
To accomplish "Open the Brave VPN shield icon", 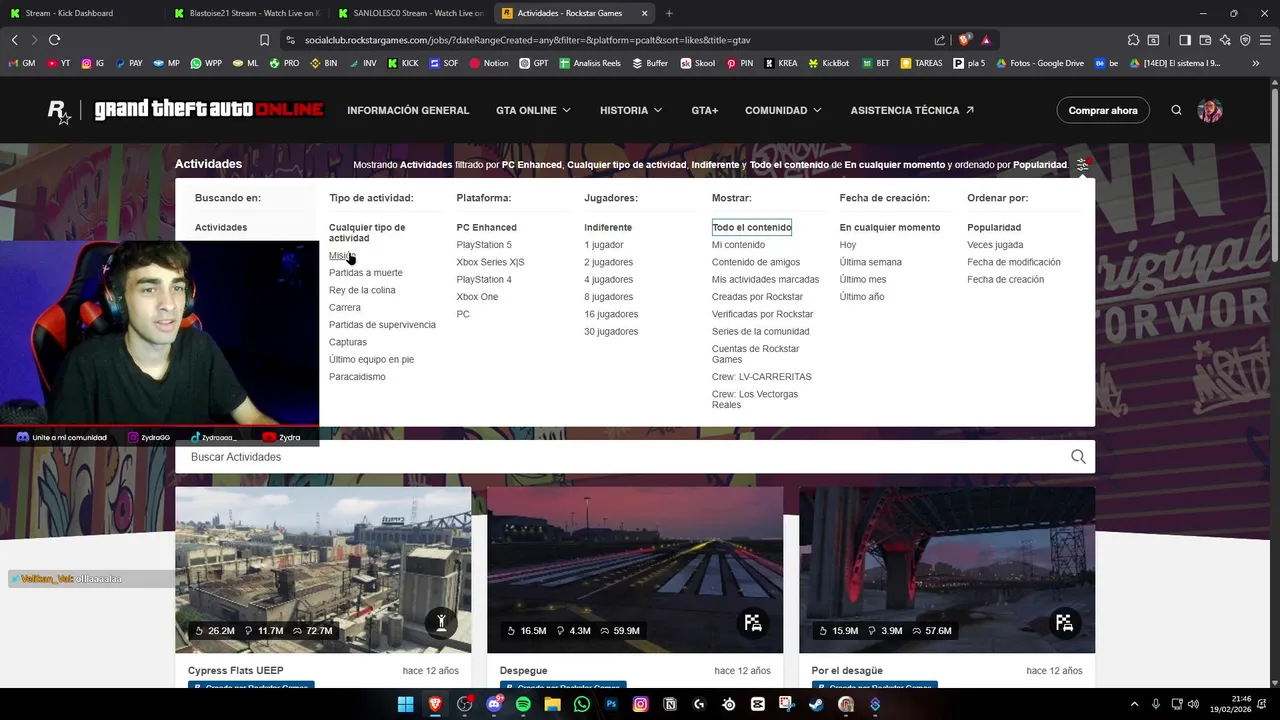I will coord(1245,40).
